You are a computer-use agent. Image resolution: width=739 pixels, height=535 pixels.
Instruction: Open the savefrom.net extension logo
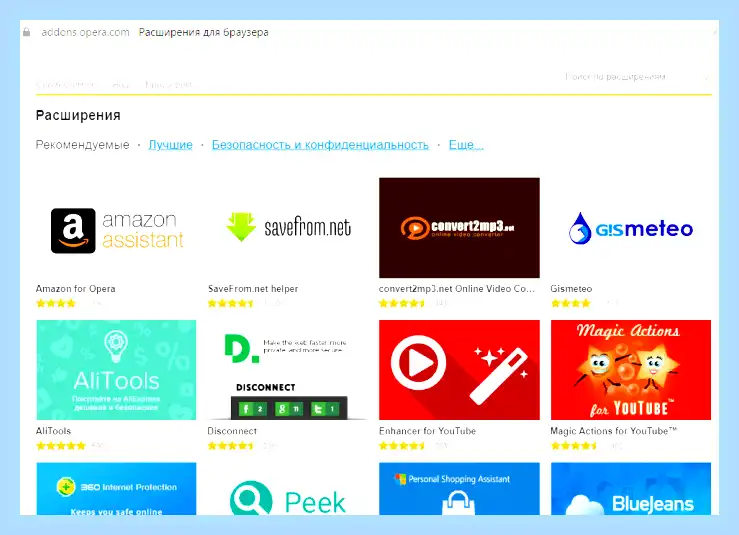[x=288, y=228]
